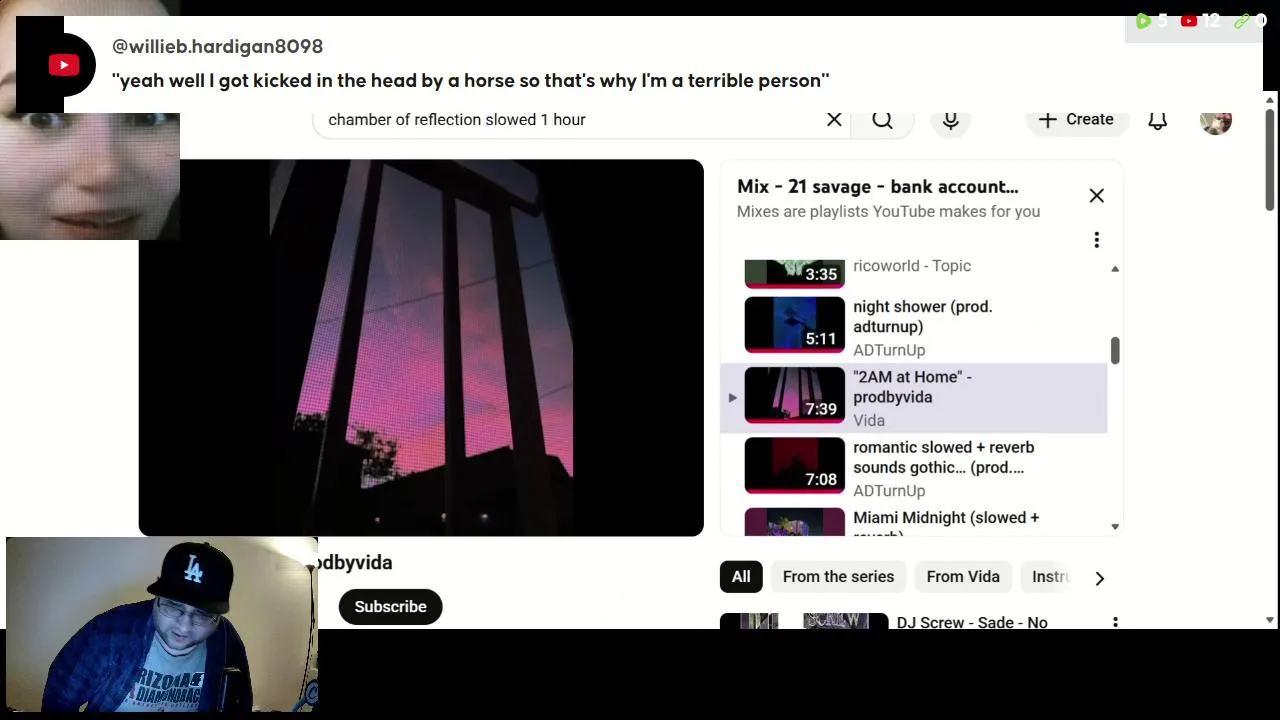Image resolution: width=1280 pixels, height=720 pixels.
Task: Select the From the series chip
Action: 838,577
